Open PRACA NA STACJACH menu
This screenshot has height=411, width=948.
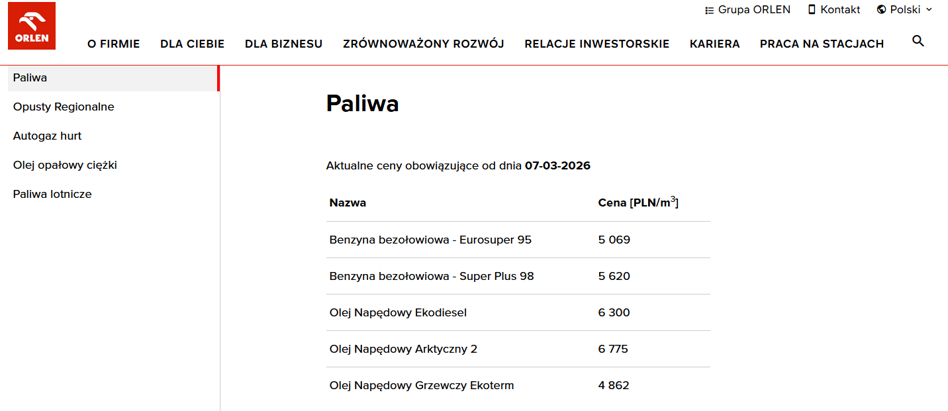click(822, 44)
